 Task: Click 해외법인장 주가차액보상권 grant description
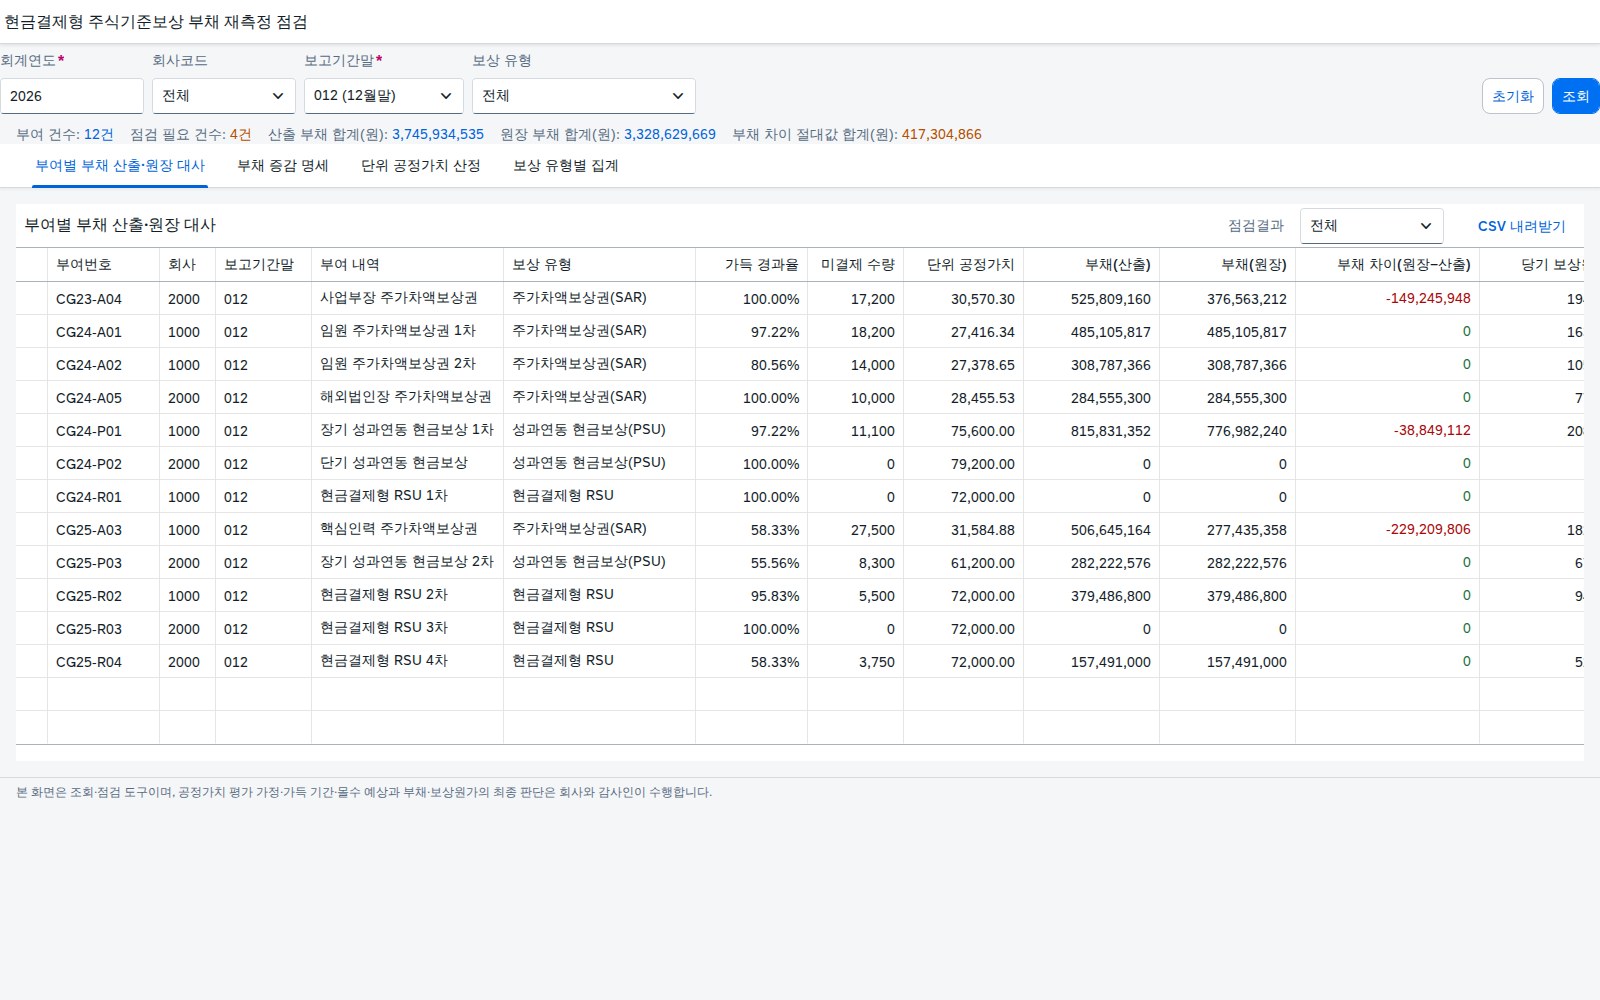coord(406,397)
